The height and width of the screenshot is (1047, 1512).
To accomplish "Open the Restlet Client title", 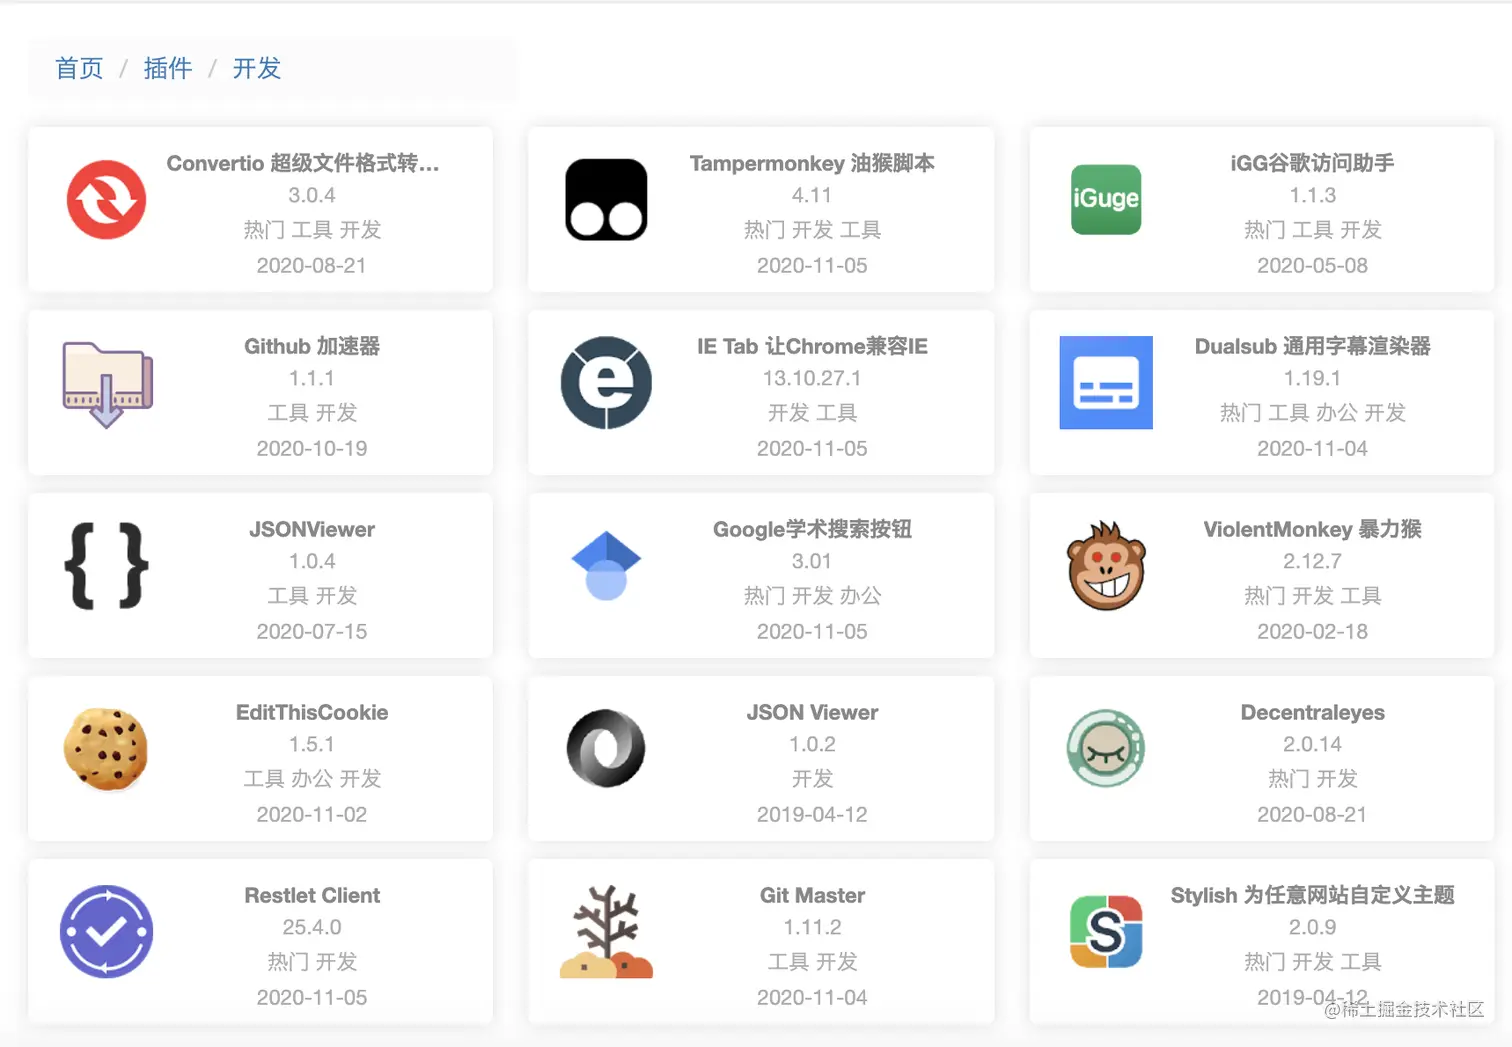I will click(x=312, y=895).
